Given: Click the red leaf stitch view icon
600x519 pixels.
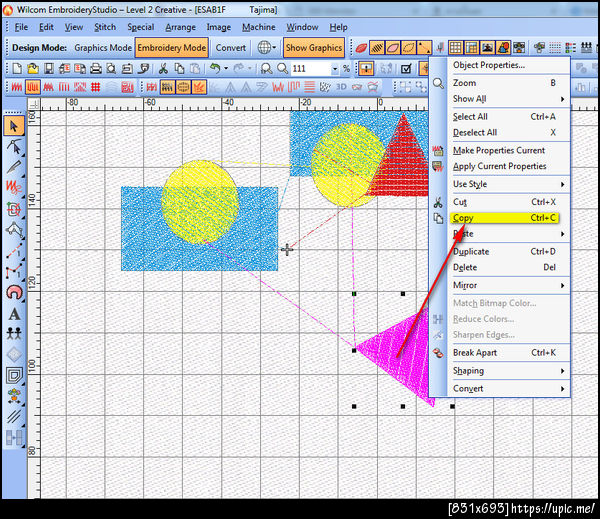Looking at the screenshot, I should [x=361, y=48].
